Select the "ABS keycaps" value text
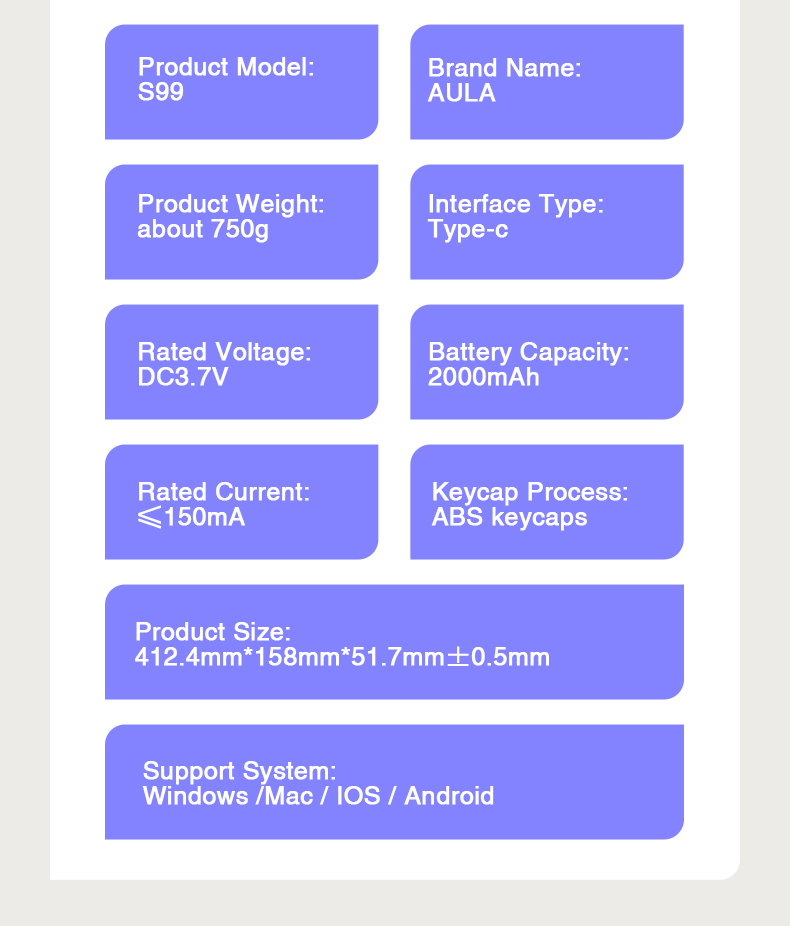This screenshot has width=790, height=926. 509,517
